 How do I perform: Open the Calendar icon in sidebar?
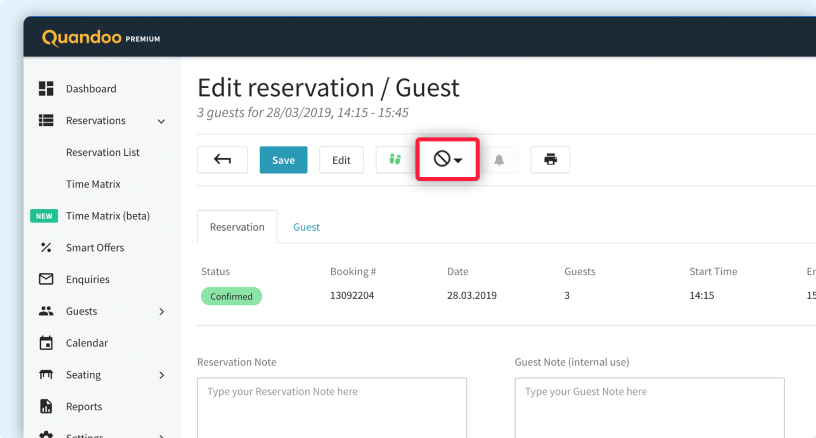coord(46,343)
